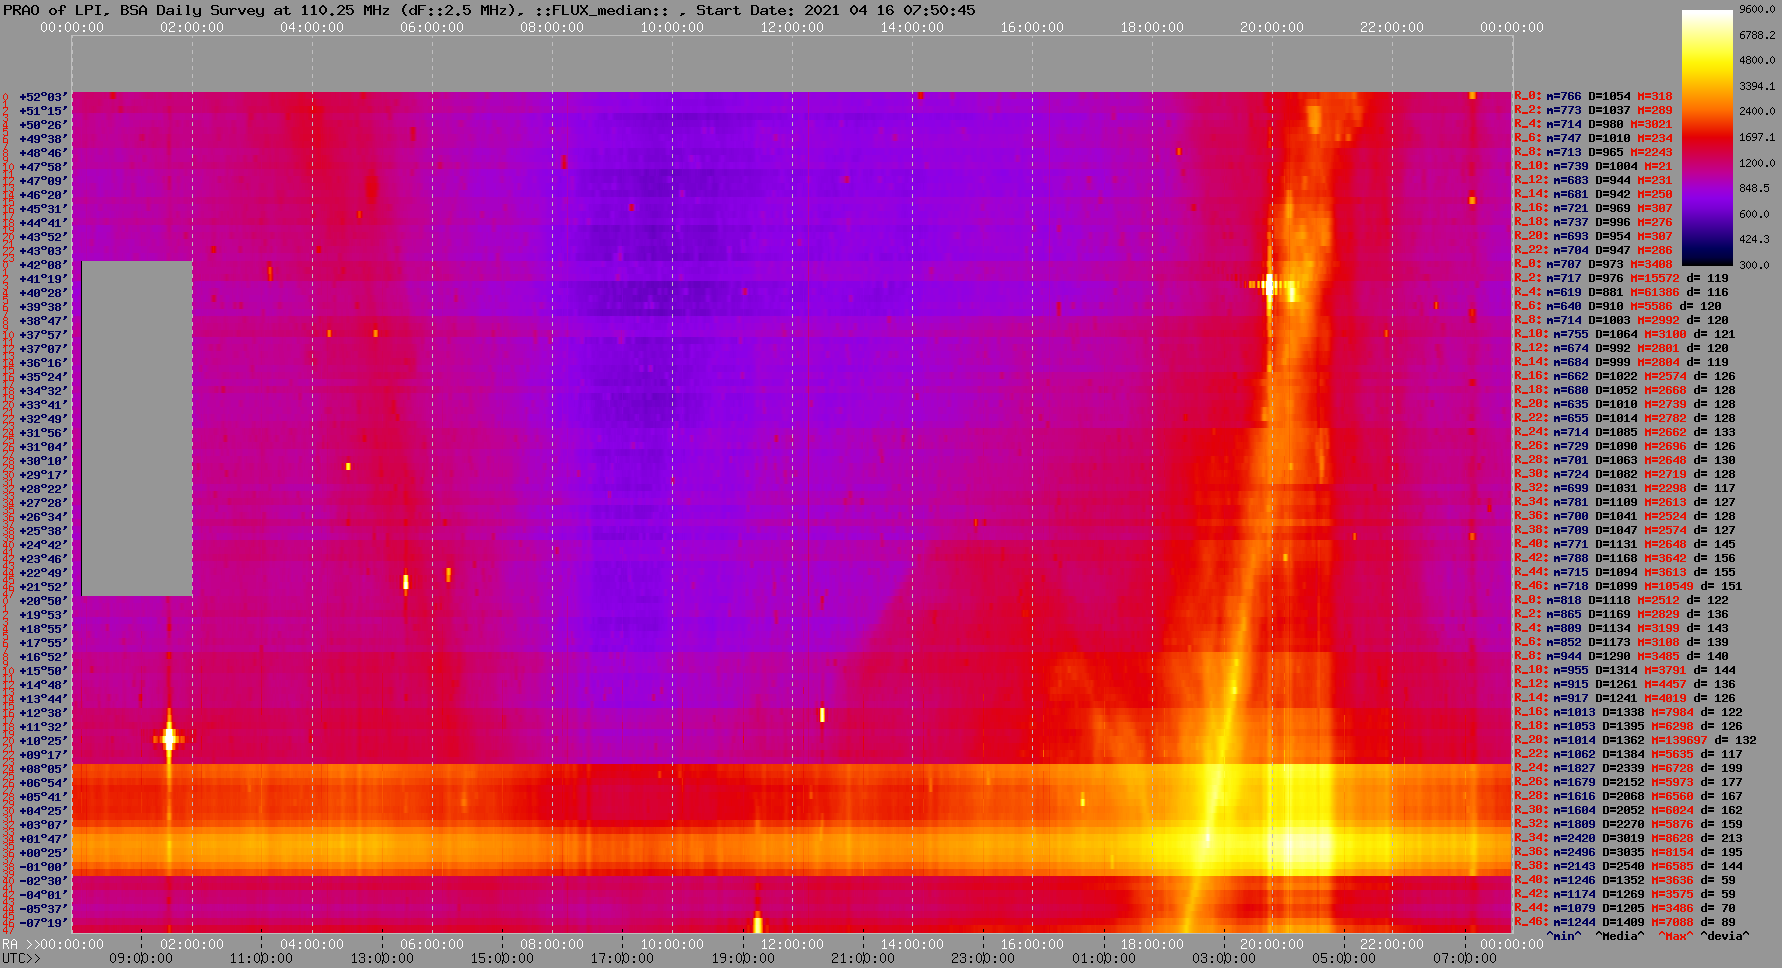Click the 3394.1 color scale tick label

pos(1757,86)
